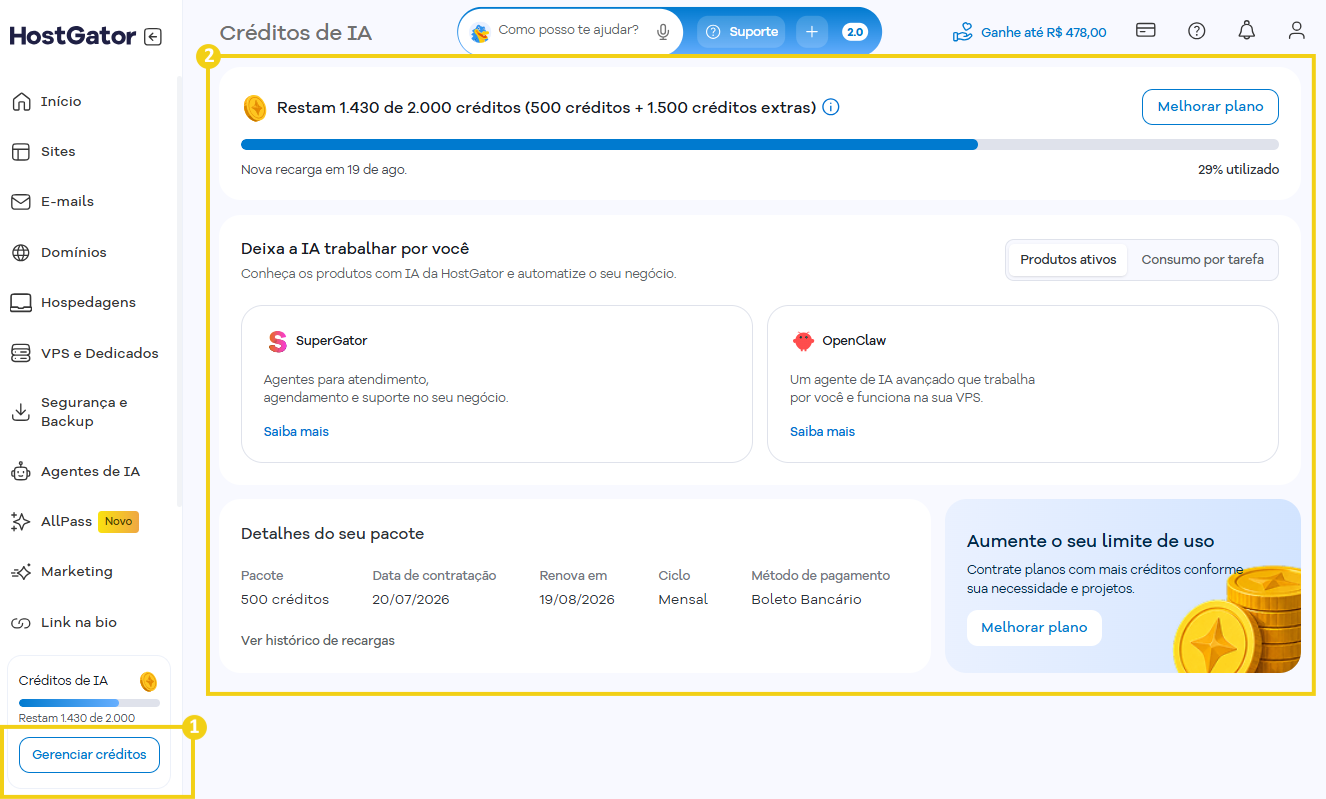
Task: Click the plus icon beside Suporte
Action: click(811, 32)
